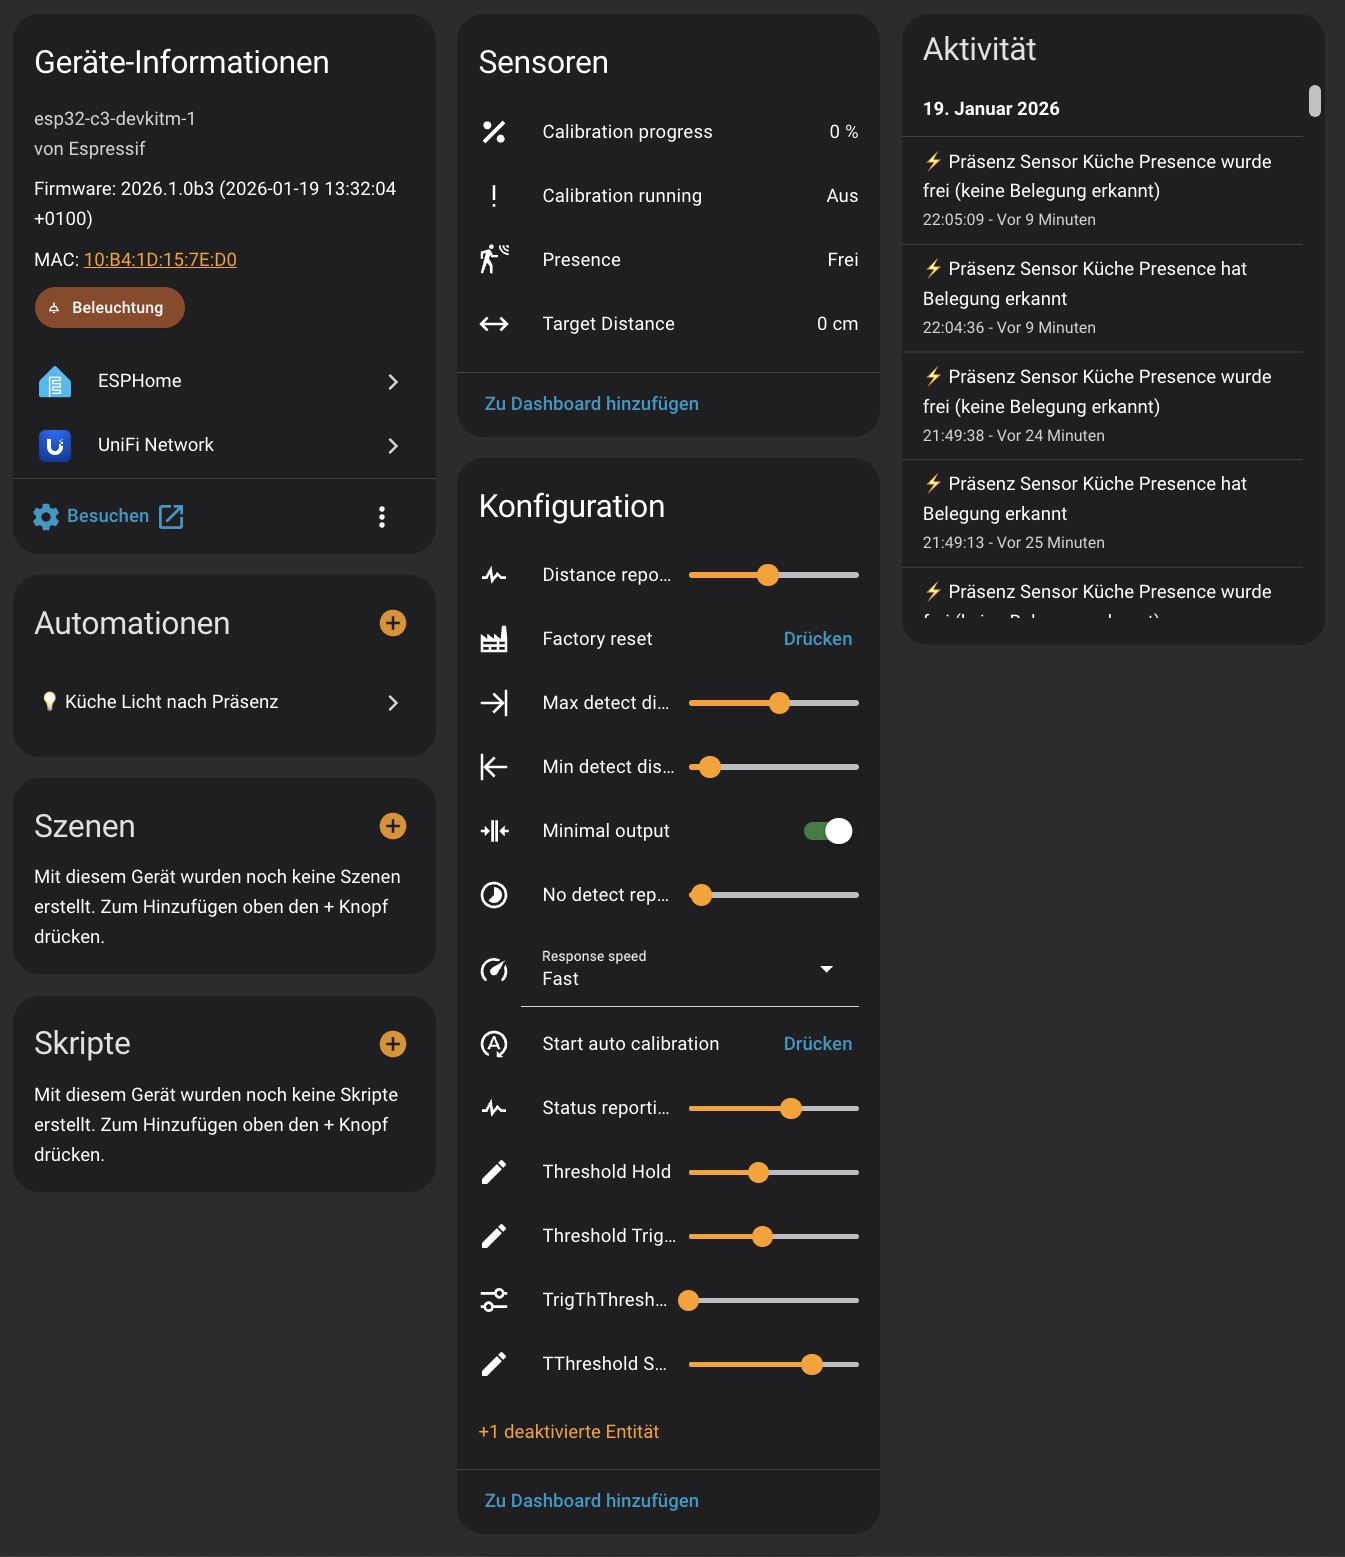Click the Presence motion sensor icon
The width and height of the screenshot is (1345, 1557).
(x=494, y=260)
